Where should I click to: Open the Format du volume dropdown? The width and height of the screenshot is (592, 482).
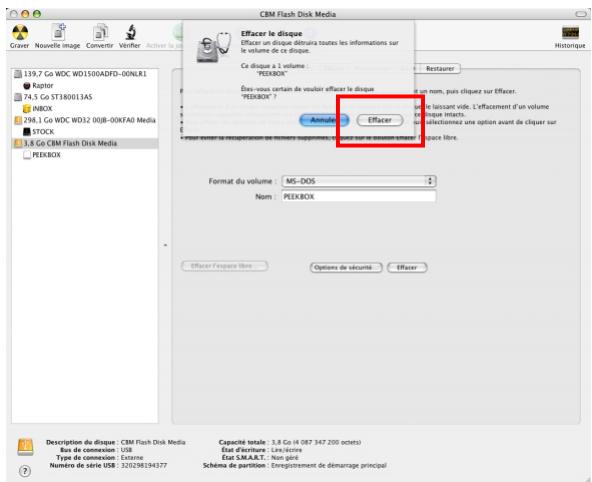point(359,181)
